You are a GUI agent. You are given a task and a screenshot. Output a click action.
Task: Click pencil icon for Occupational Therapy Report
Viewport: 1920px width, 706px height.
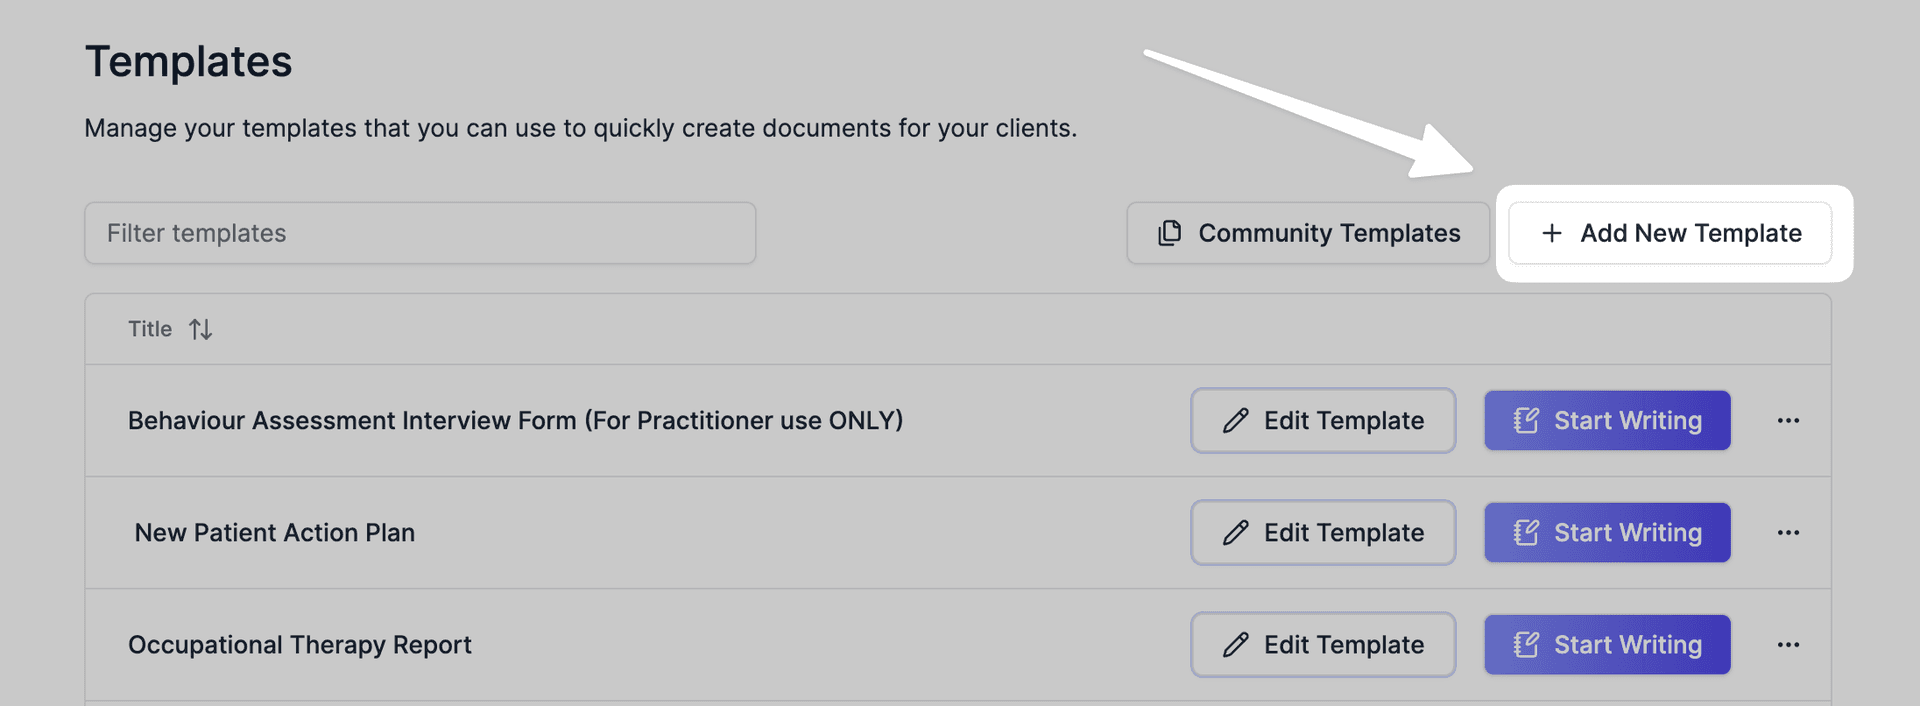(x=1235, y=645)
